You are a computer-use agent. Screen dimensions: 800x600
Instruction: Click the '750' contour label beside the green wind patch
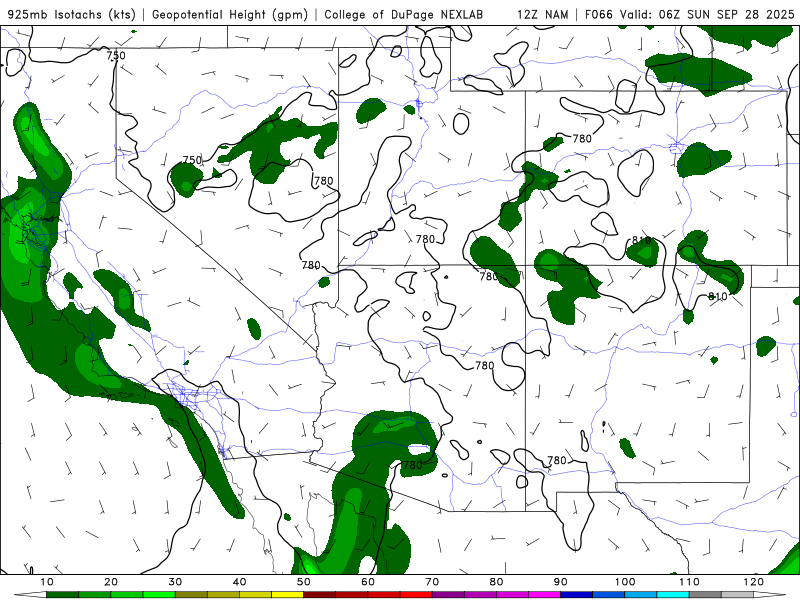point(192,160)
